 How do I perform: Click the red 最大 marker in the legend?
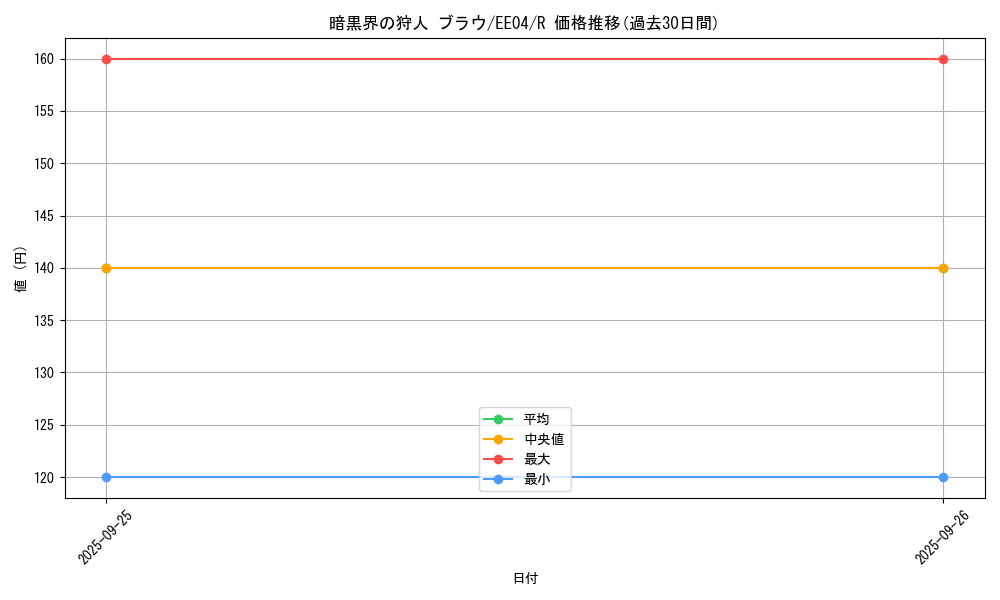[x=498, y=459]
